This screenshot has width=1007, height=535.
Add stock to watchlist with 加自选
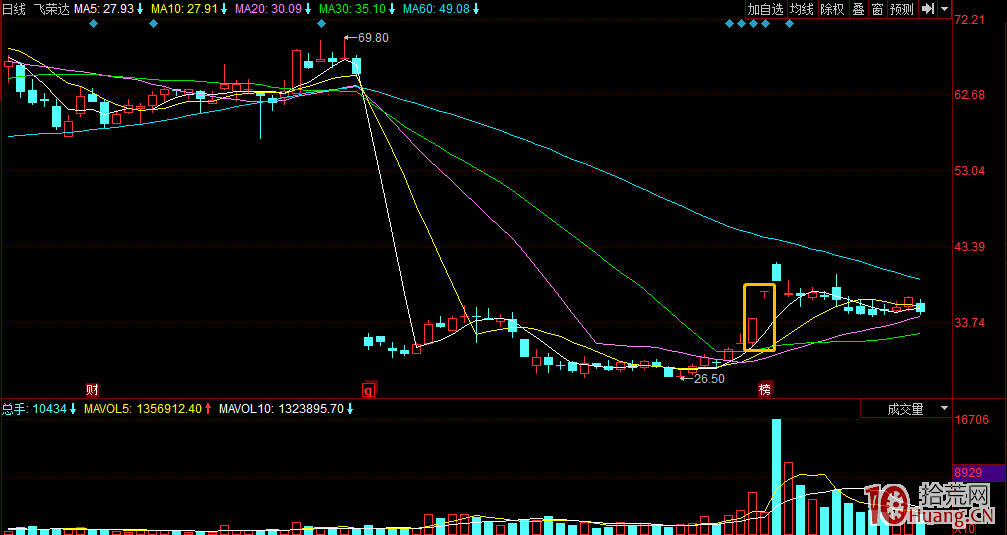click(x=766, y=9)
